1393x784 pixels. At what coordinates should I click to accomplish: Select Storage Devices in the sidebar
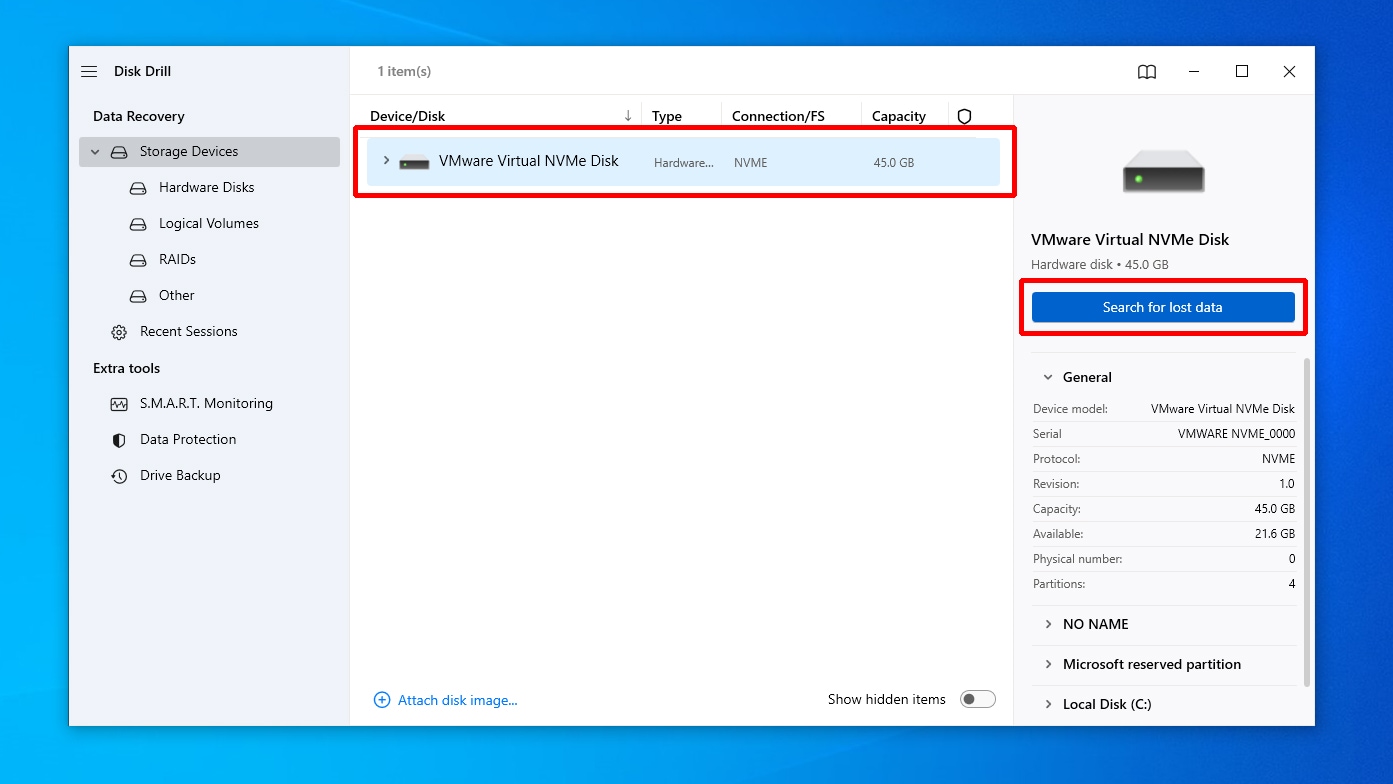[209, 152]
